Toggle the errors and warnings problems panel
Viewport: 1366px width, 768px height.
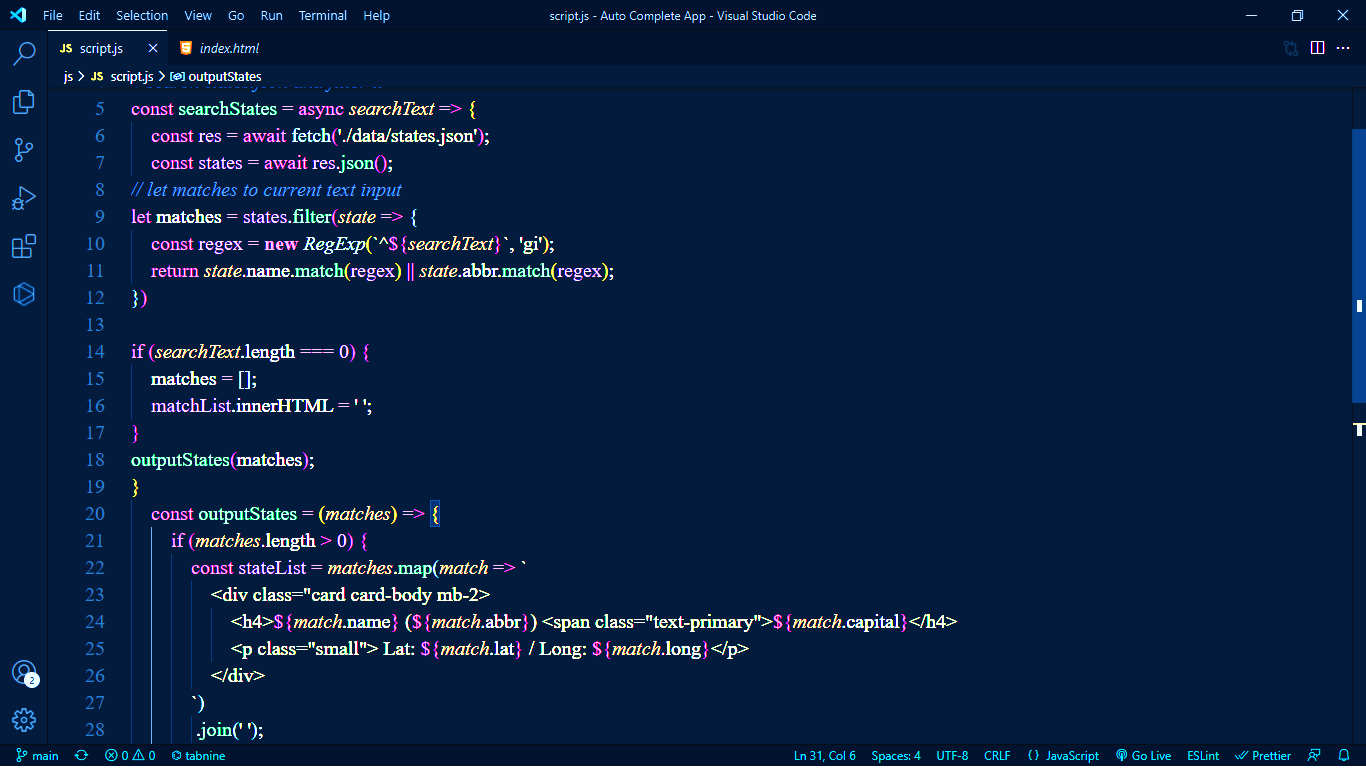(130, 756)
